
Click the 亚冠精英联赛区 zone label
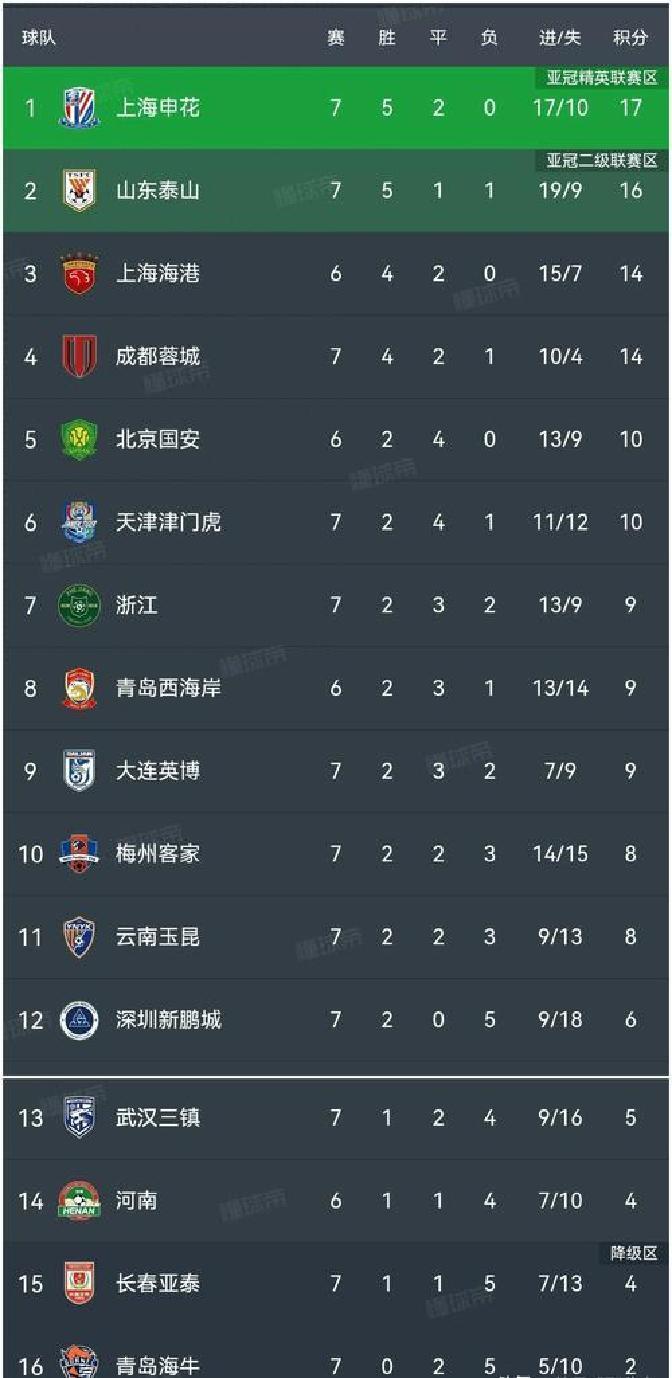click(602, 78)
